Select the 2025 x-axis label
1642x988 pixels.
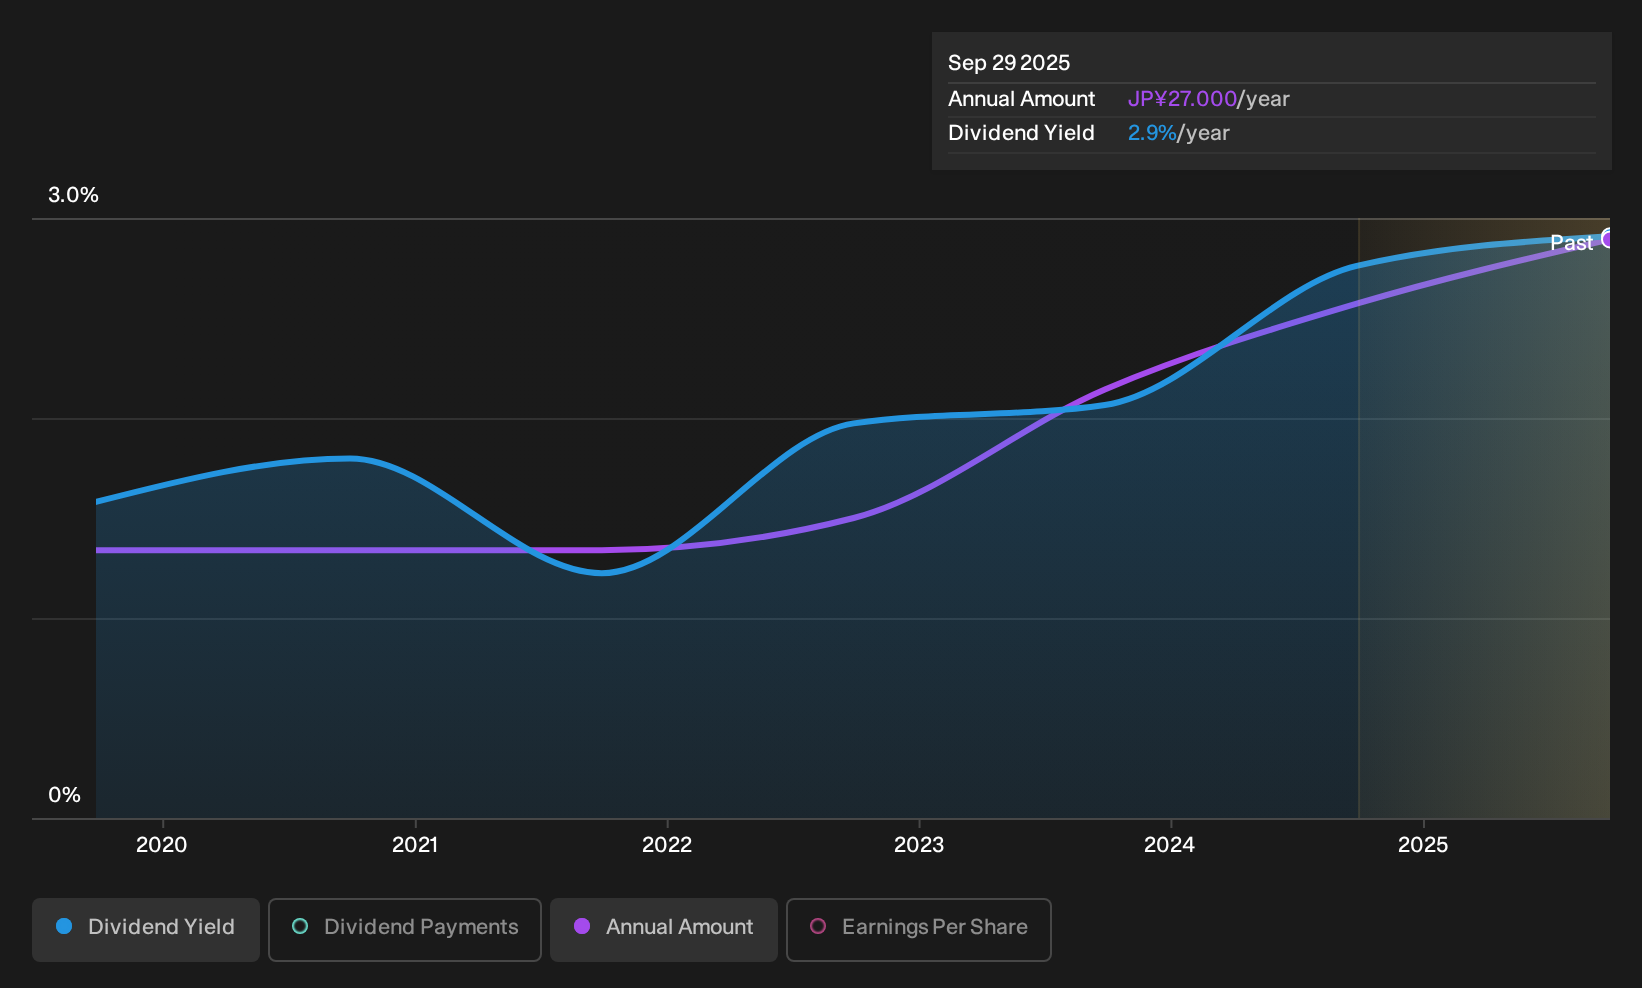[1423, 845]
